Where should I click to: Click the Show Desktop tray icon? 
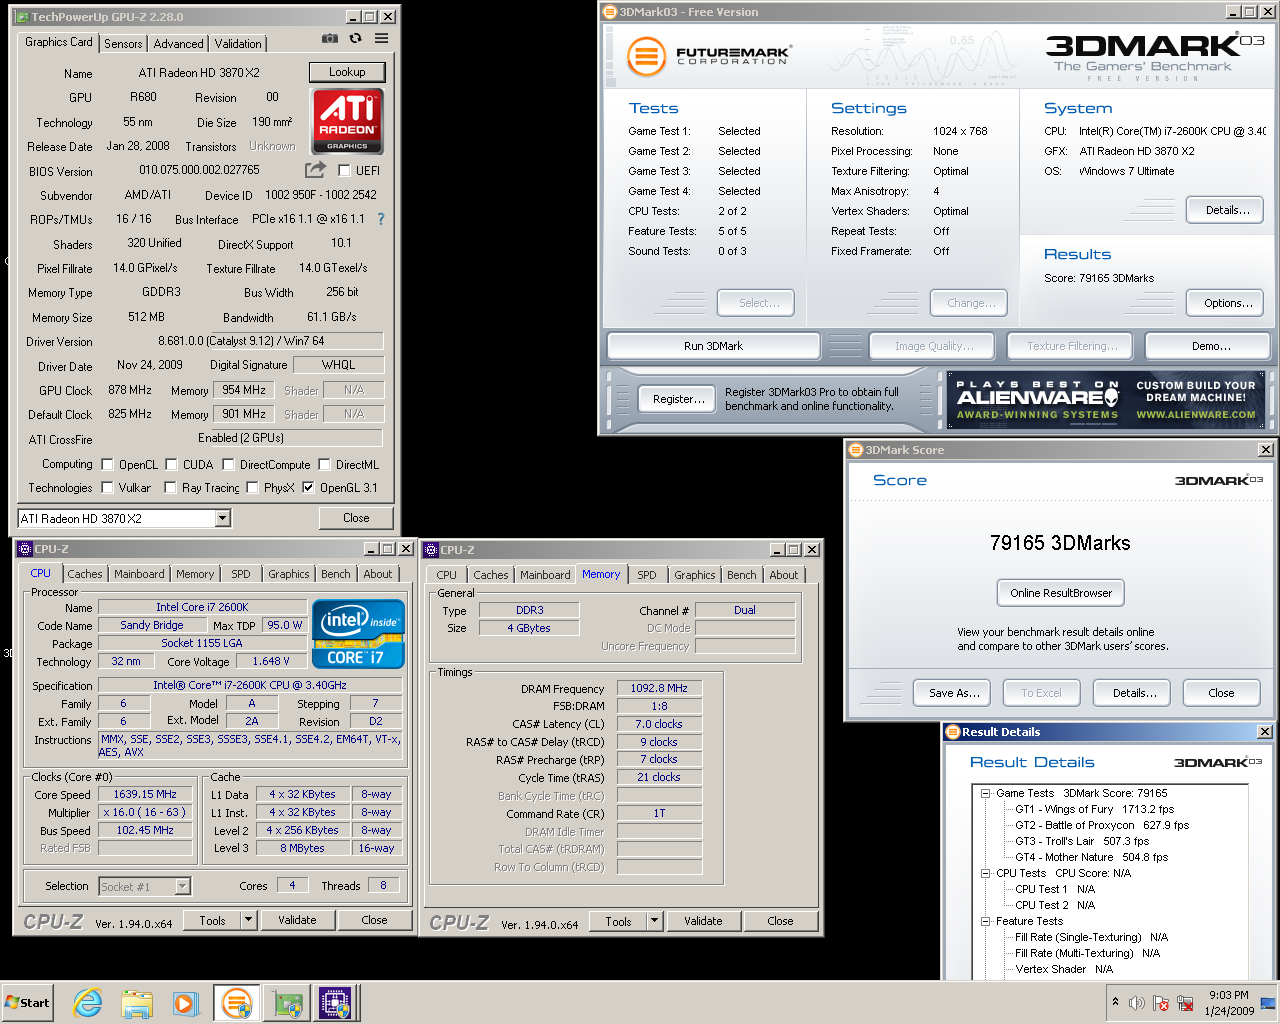tap(1268, 1003)
